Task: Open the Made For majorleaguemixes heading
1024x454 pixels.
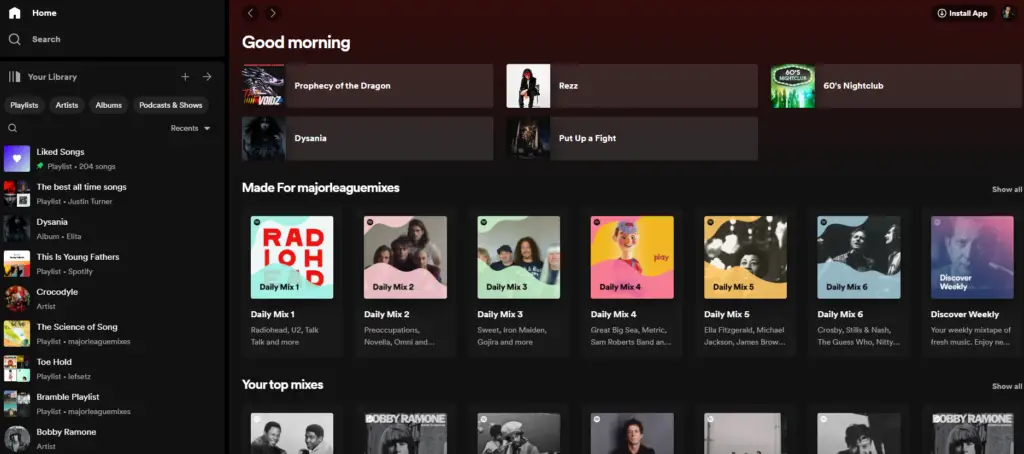Action: 321,187
